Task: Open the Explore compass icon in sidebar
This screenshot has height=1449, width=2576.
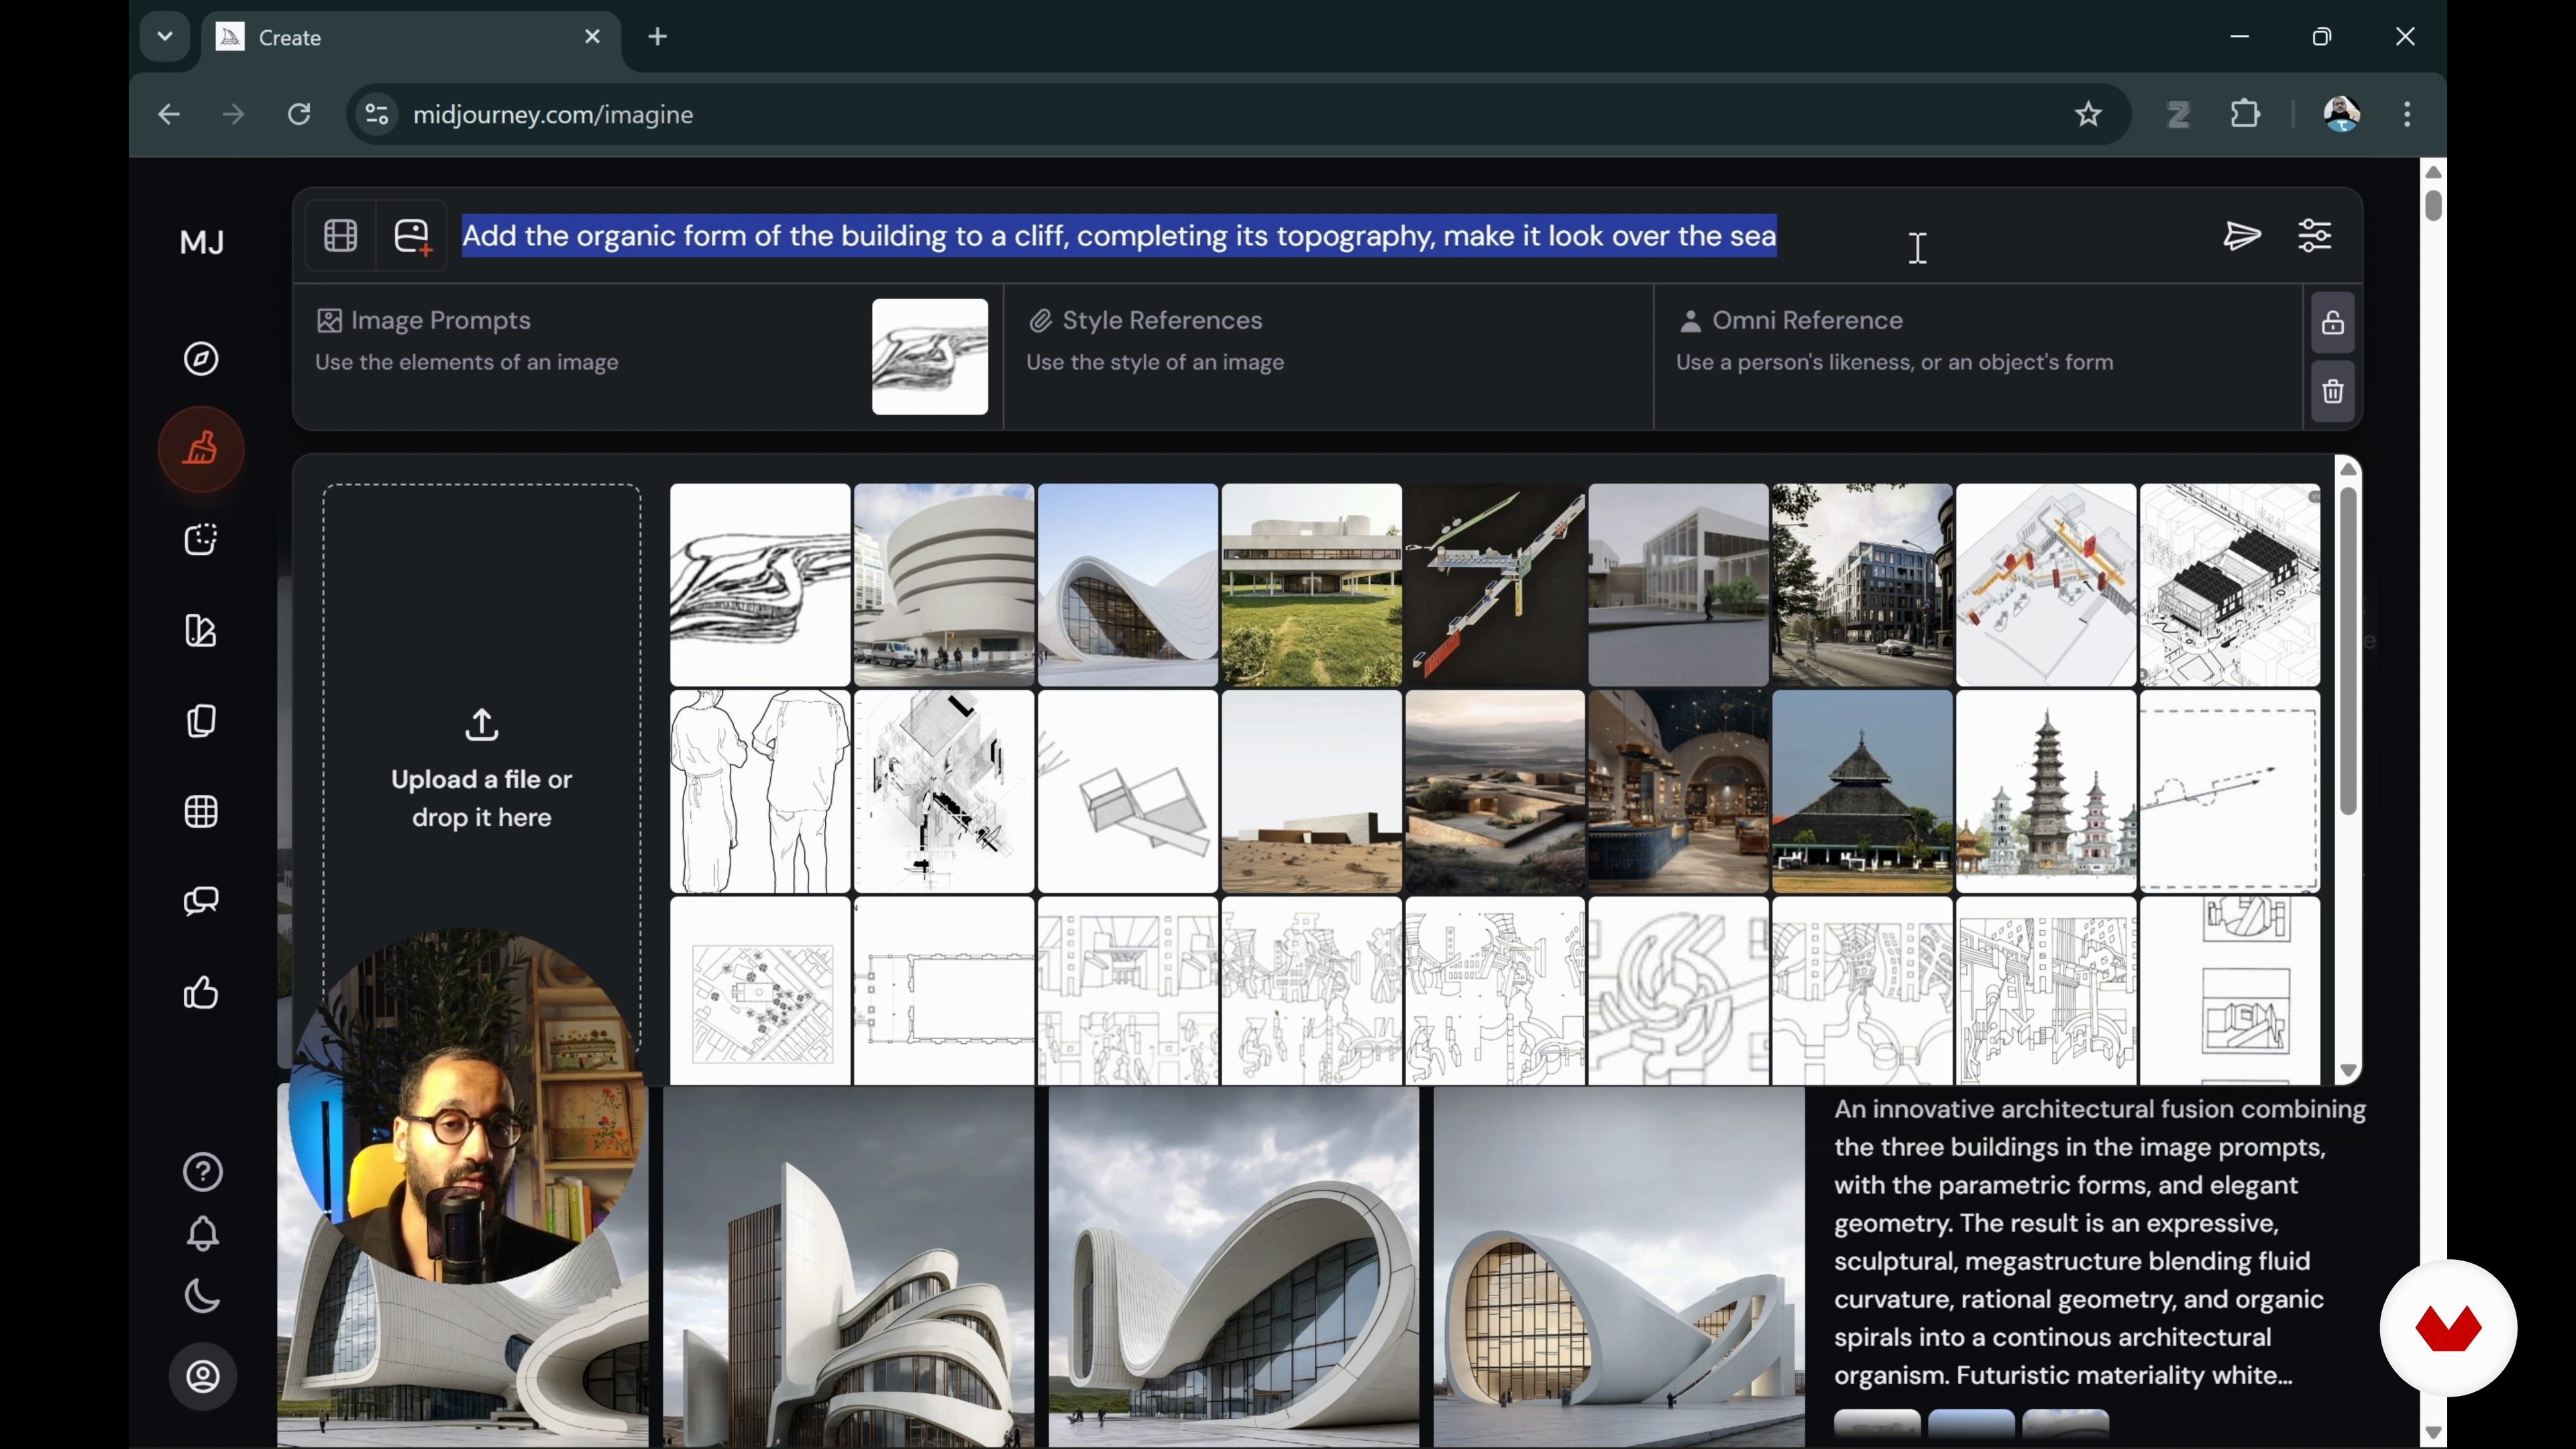Action: 202,359
